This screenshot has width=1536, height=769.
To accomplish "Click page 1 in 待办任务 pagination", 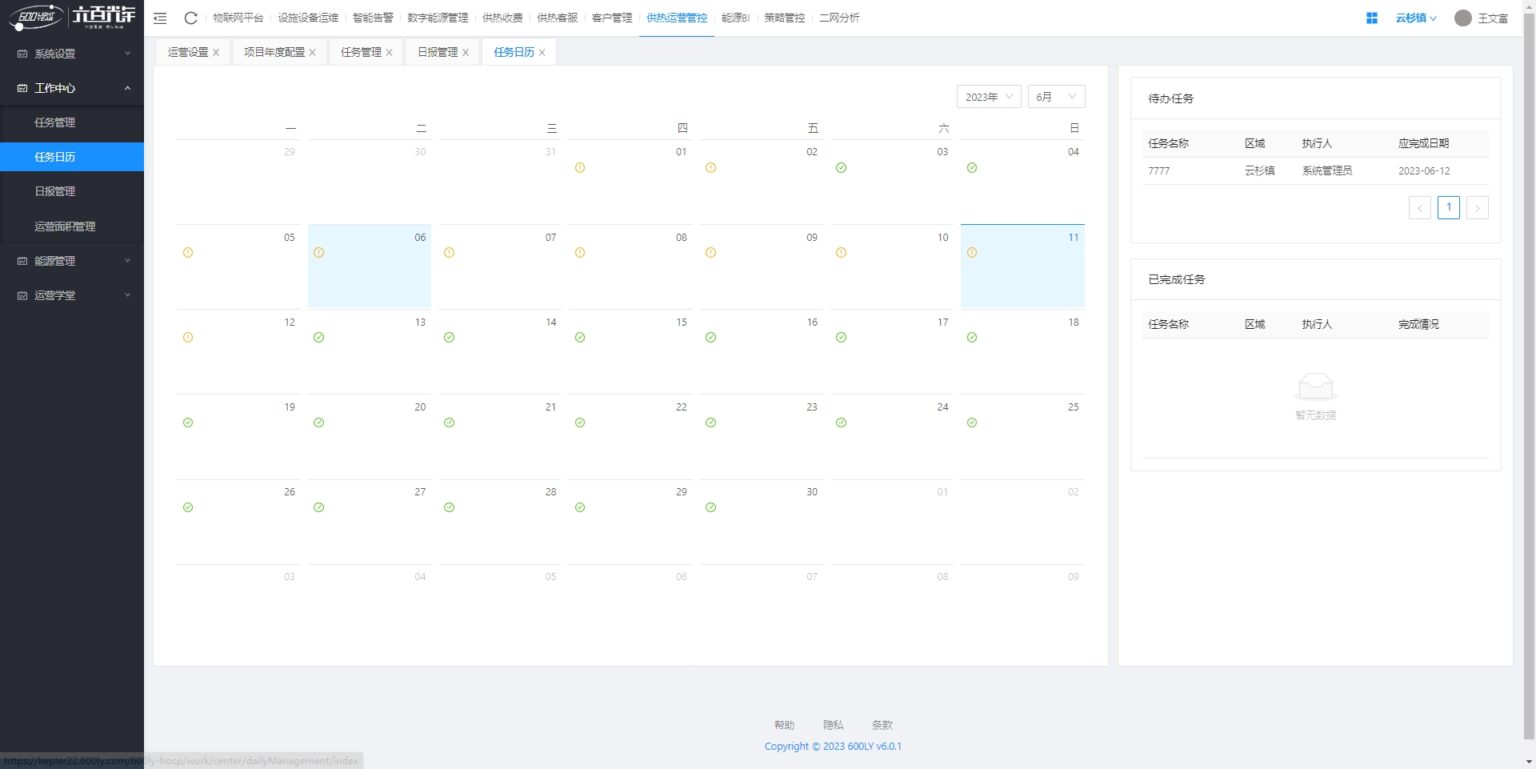I will point(1448,207).
